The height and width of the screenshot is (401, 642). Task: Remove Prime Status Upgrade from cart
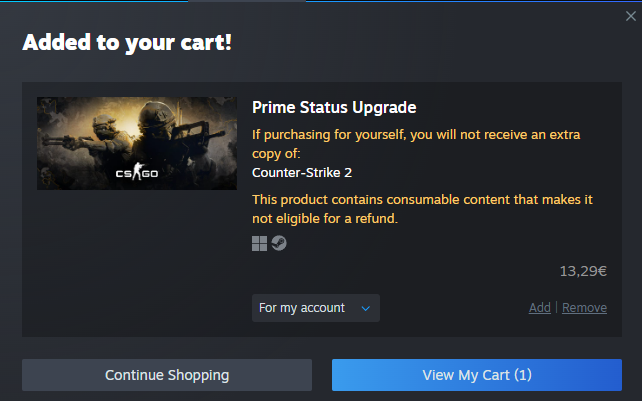(584, 308)
